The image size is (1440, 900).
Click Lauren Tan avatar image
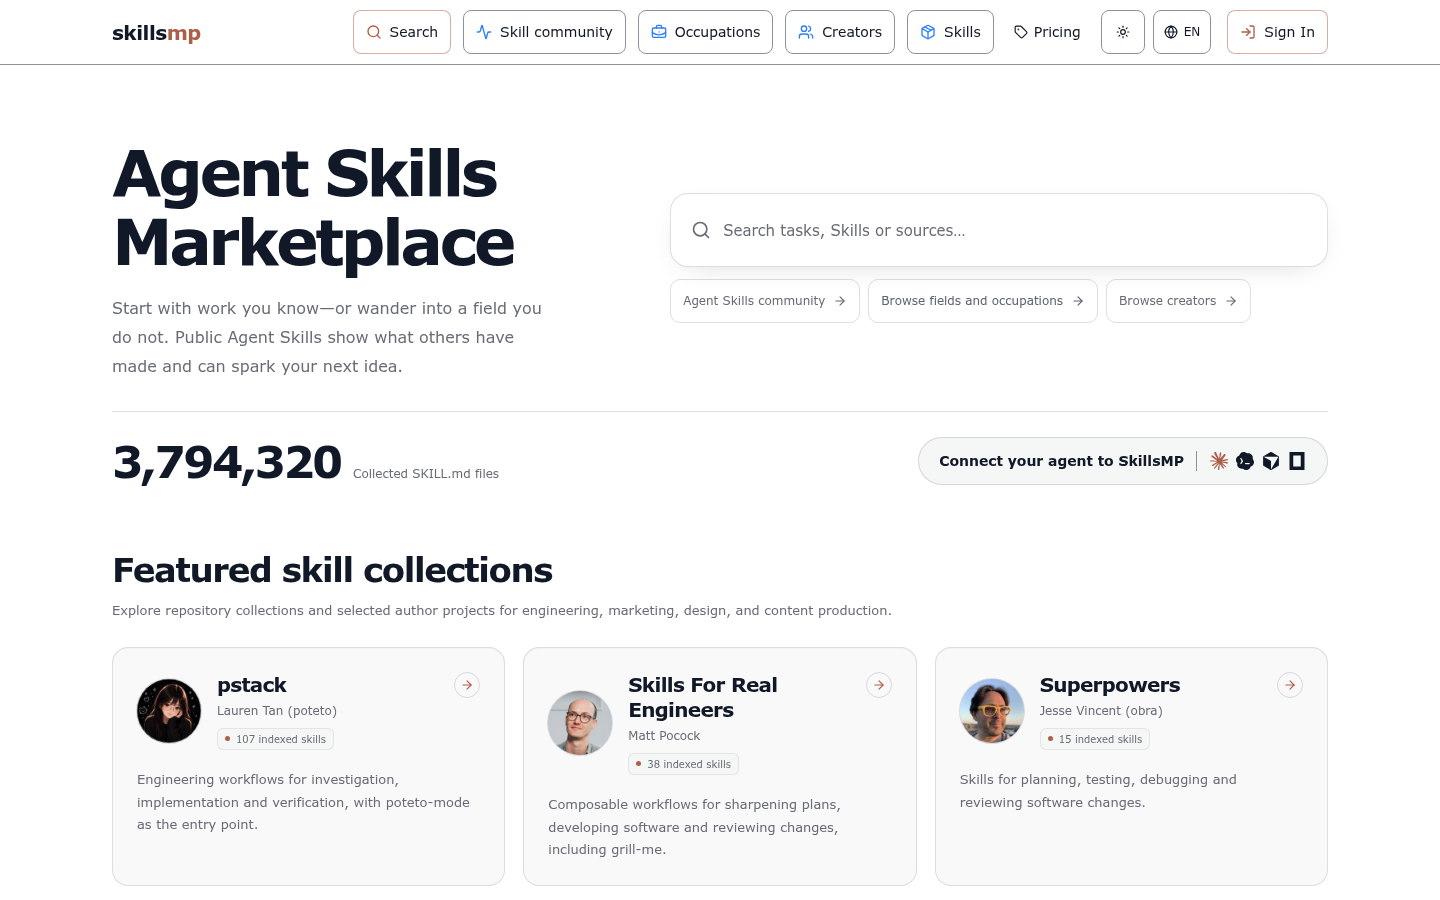point(169,711)
